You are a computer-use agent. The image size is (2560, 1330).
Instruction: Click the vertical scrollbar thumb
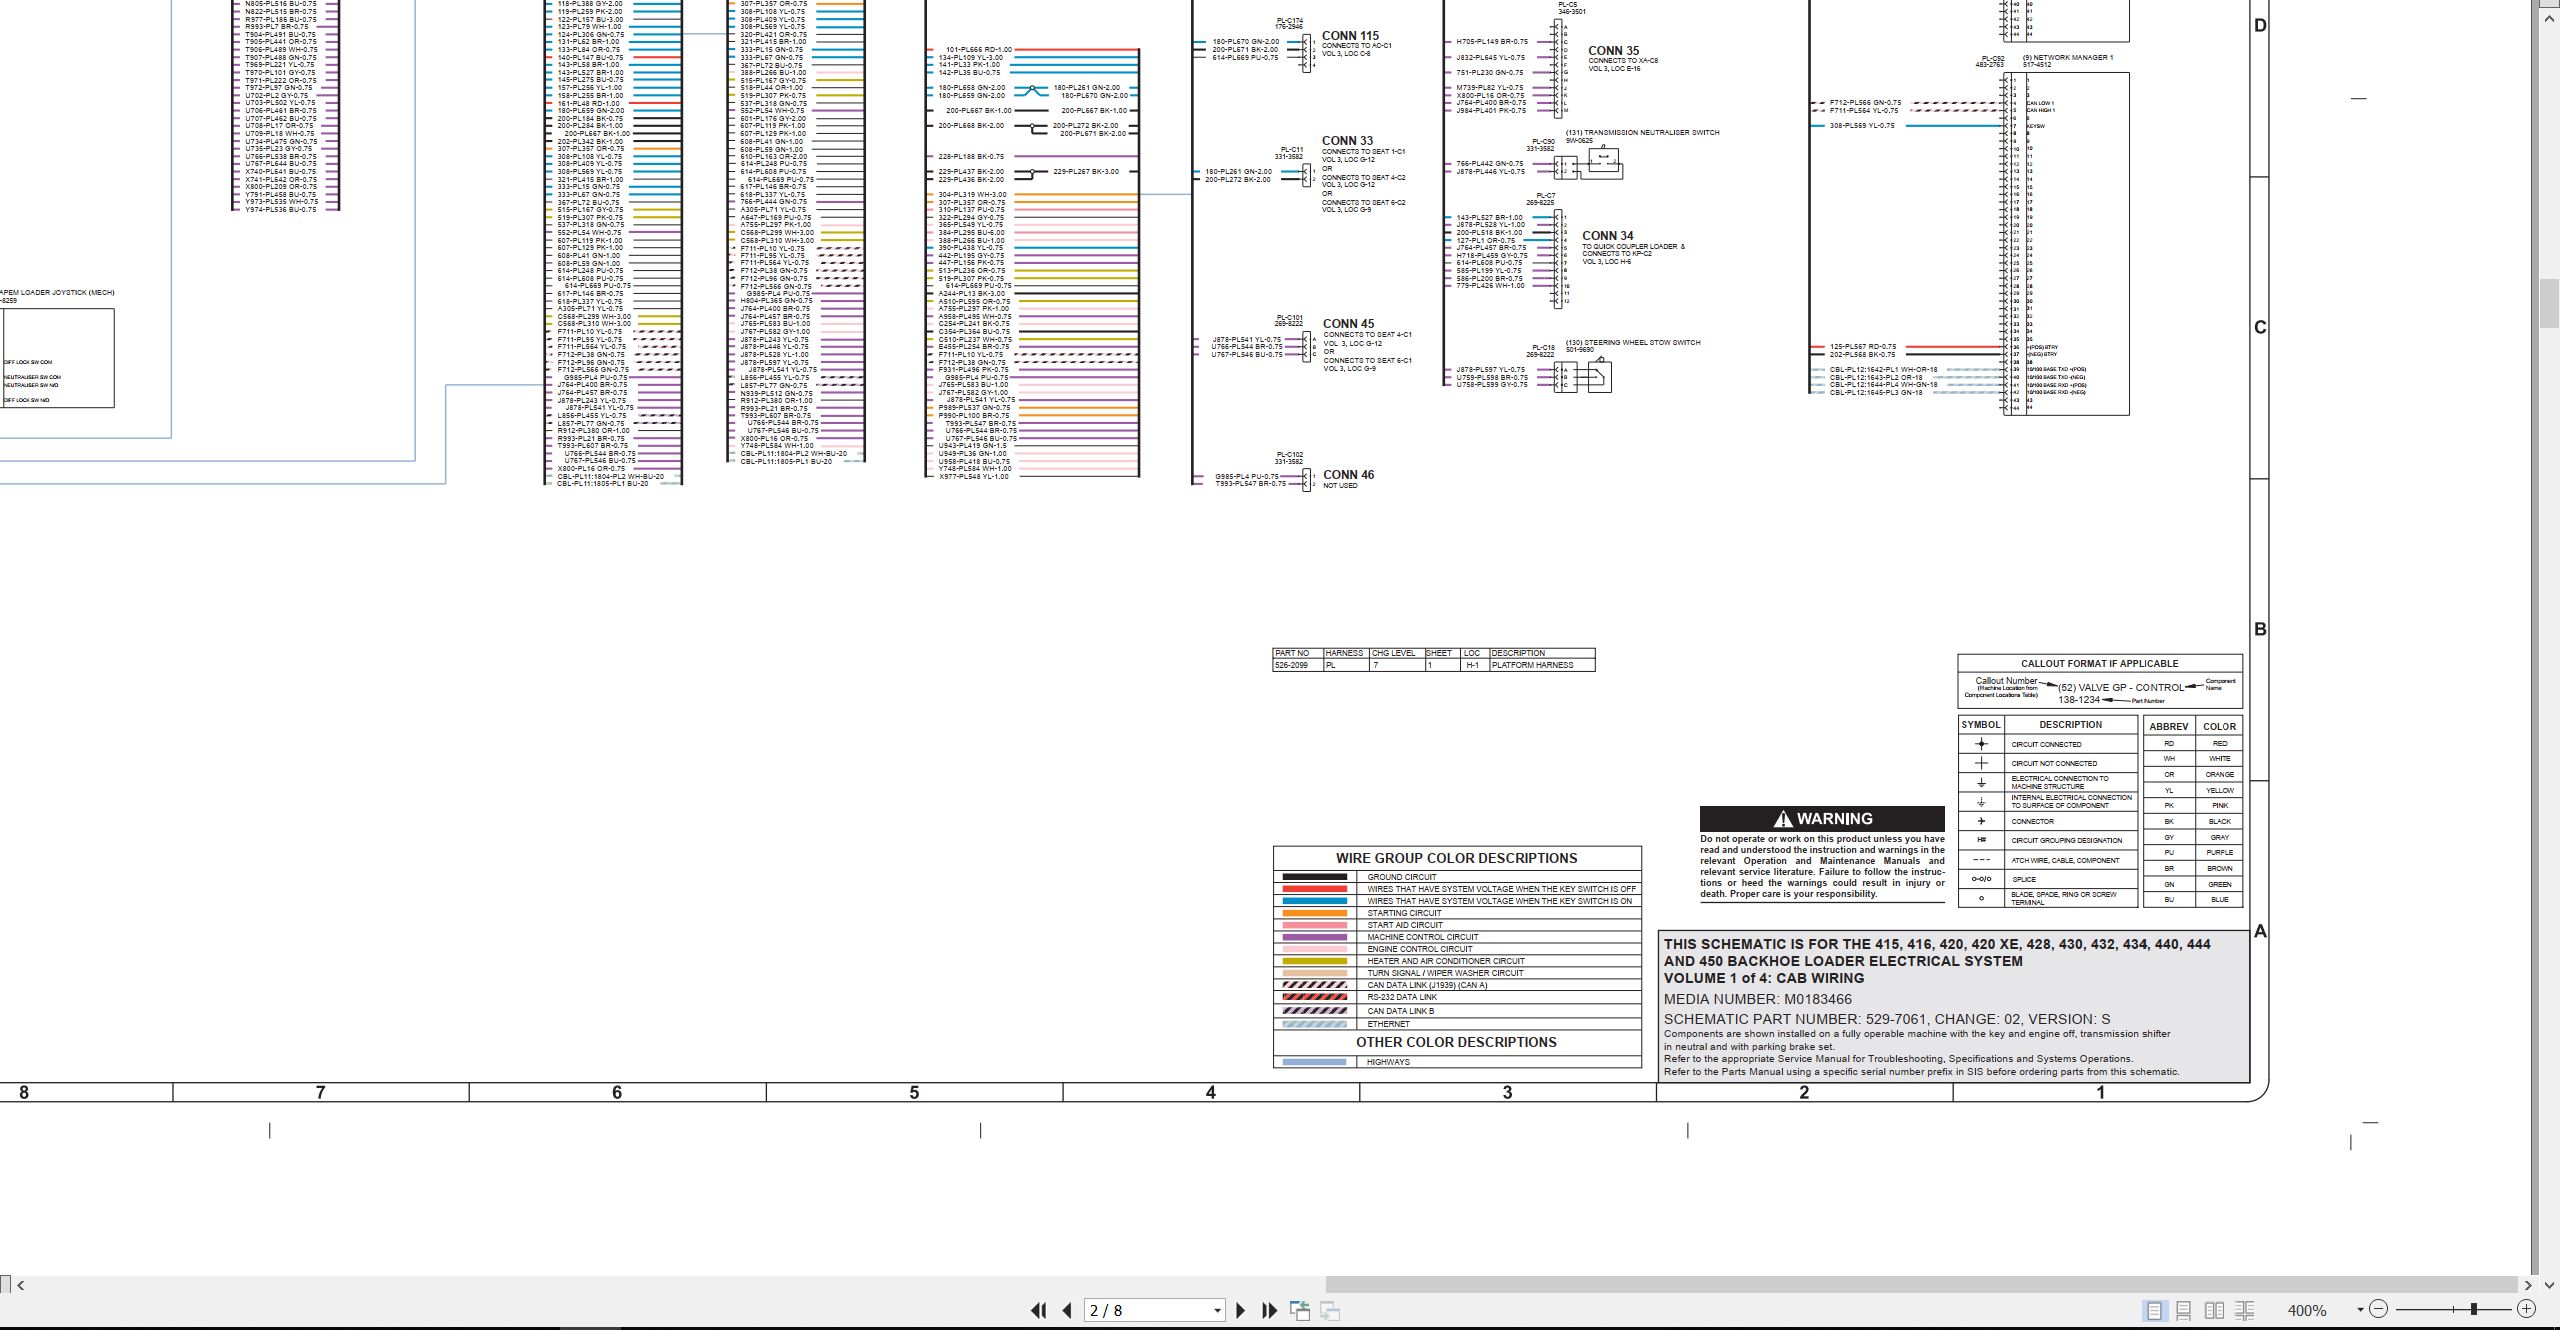point(2549,305)
